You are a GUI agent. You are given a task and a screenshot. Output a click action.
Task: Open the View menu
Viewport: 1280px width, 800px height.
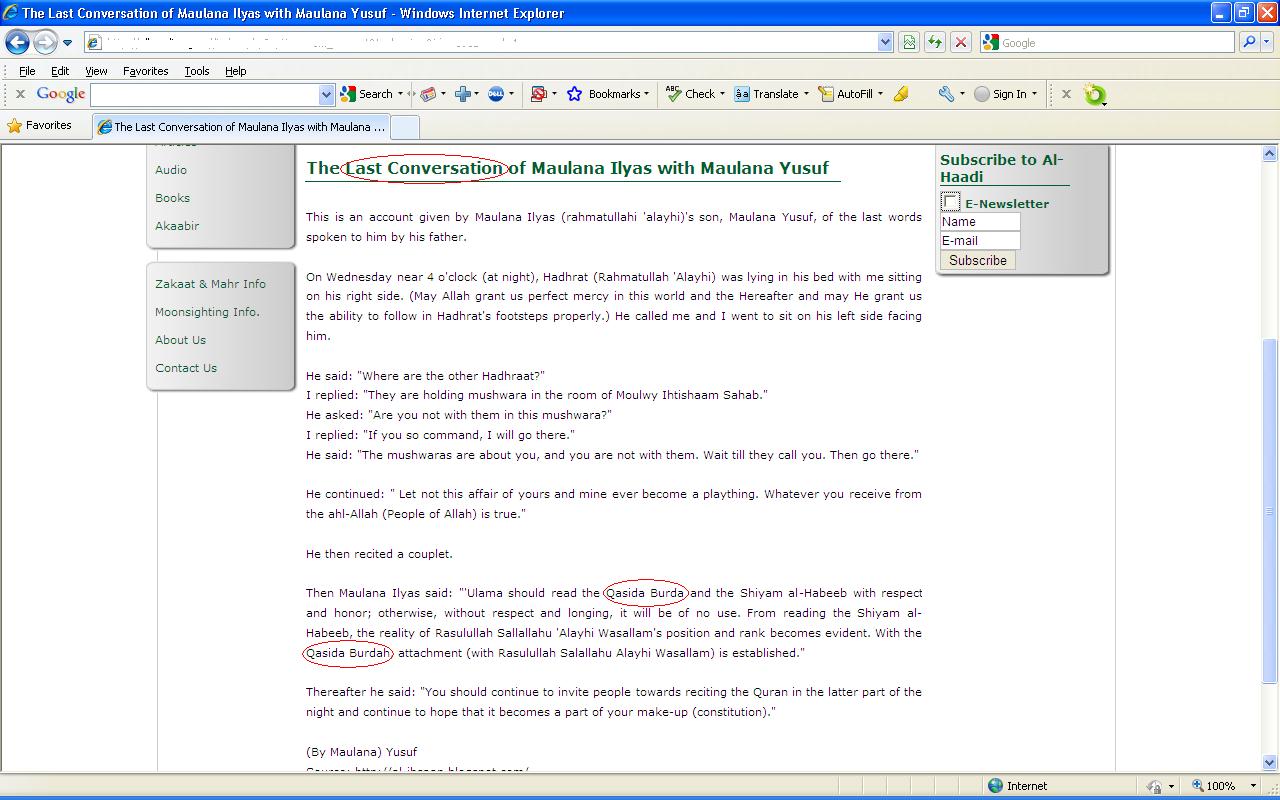[x=96, y=71]
